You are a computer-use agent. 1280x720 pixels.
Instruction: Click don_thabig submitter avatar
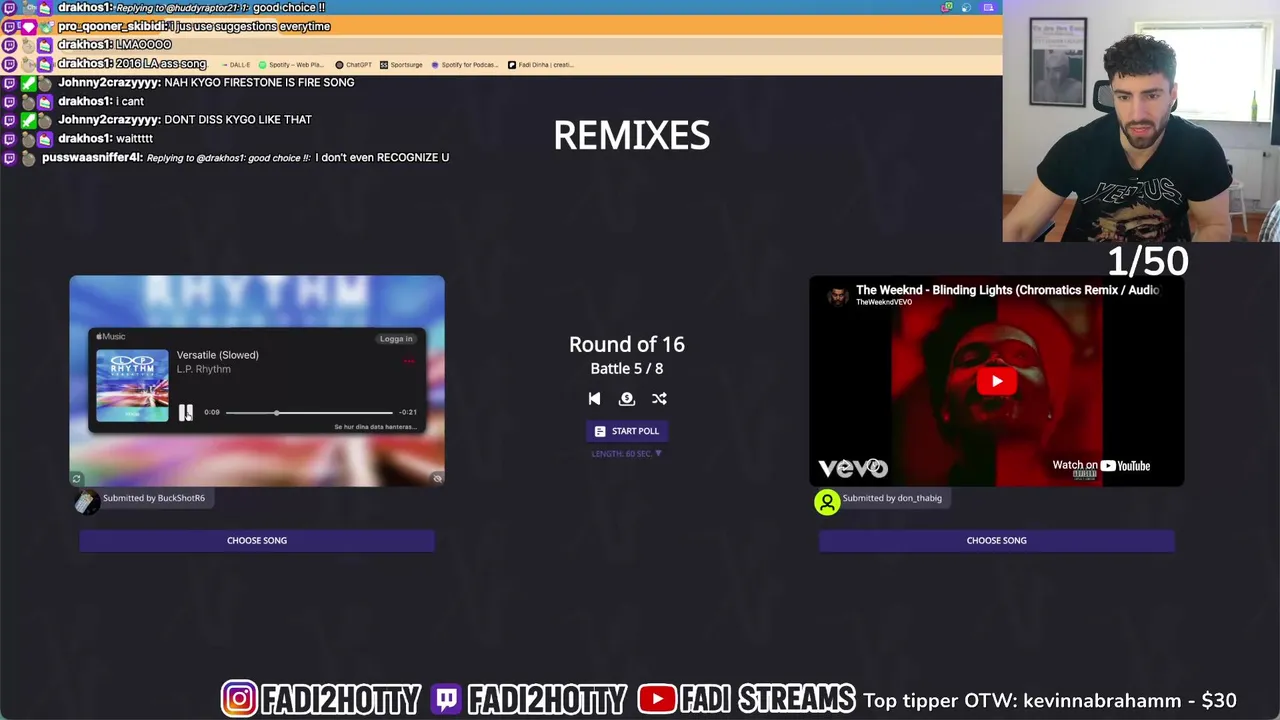(x=827, y=502)
